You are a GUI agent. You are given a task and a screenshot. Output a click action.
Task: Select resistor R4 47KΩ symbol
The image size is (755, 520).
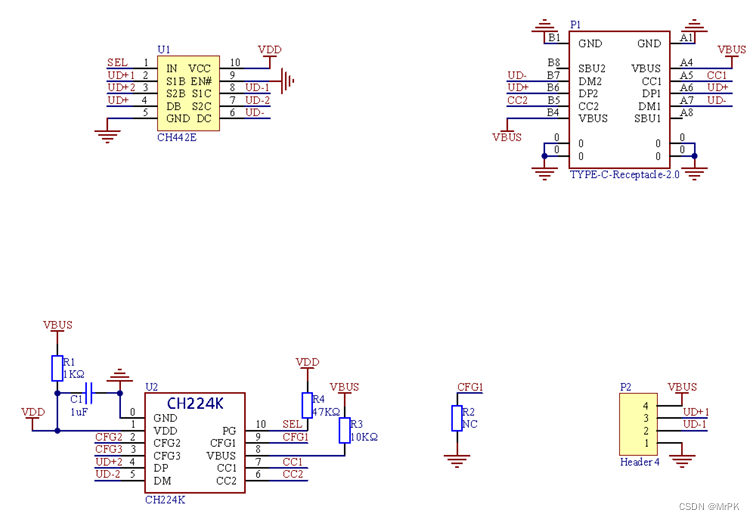coord(307,405)
